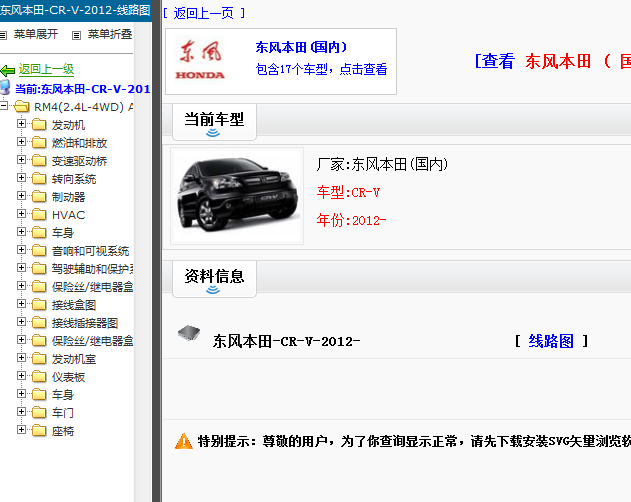Click the disk icon beside 东风本田-CR-V-2012-
This screenshot has width=631, height=502.
(x=189, y=333)
